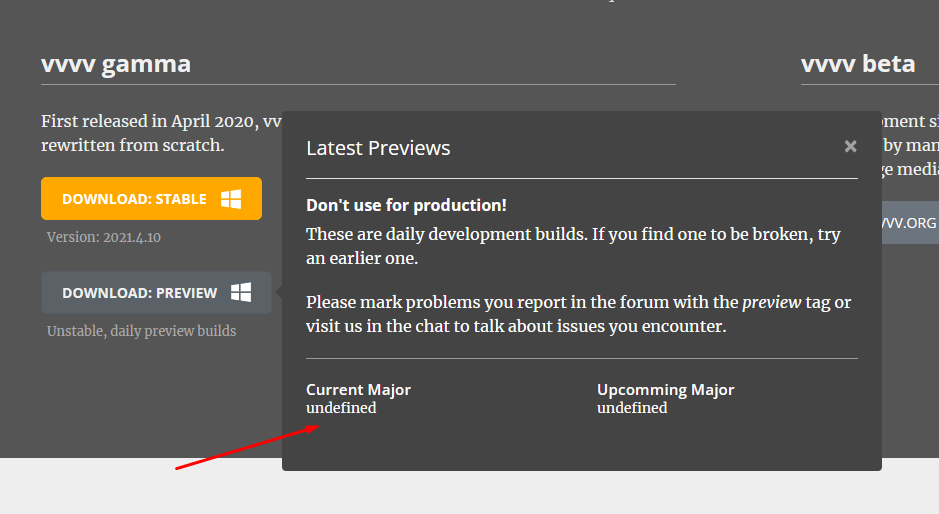Viewport: 939px width, 514px height.
Task: Click the "Version: 2021.4.10" text
Action: [104, 237]
